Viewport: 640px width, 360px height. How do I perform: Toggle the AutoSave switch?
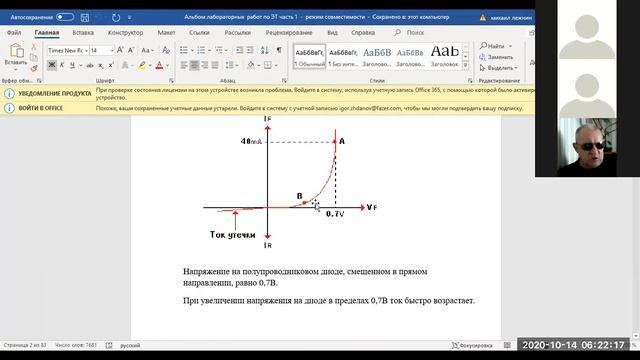pyautogui.click(x=65, y=17)
